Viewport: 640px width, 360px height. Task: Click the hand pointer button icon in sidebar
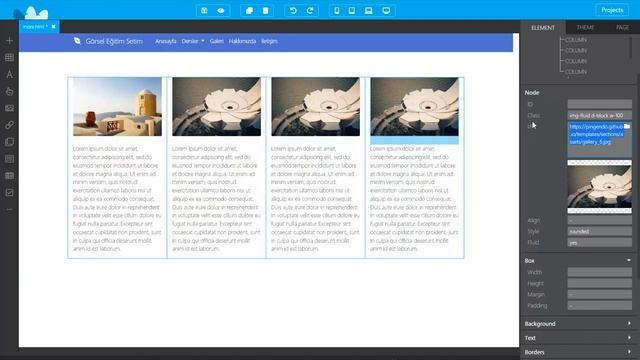click(x=9, y=91)
